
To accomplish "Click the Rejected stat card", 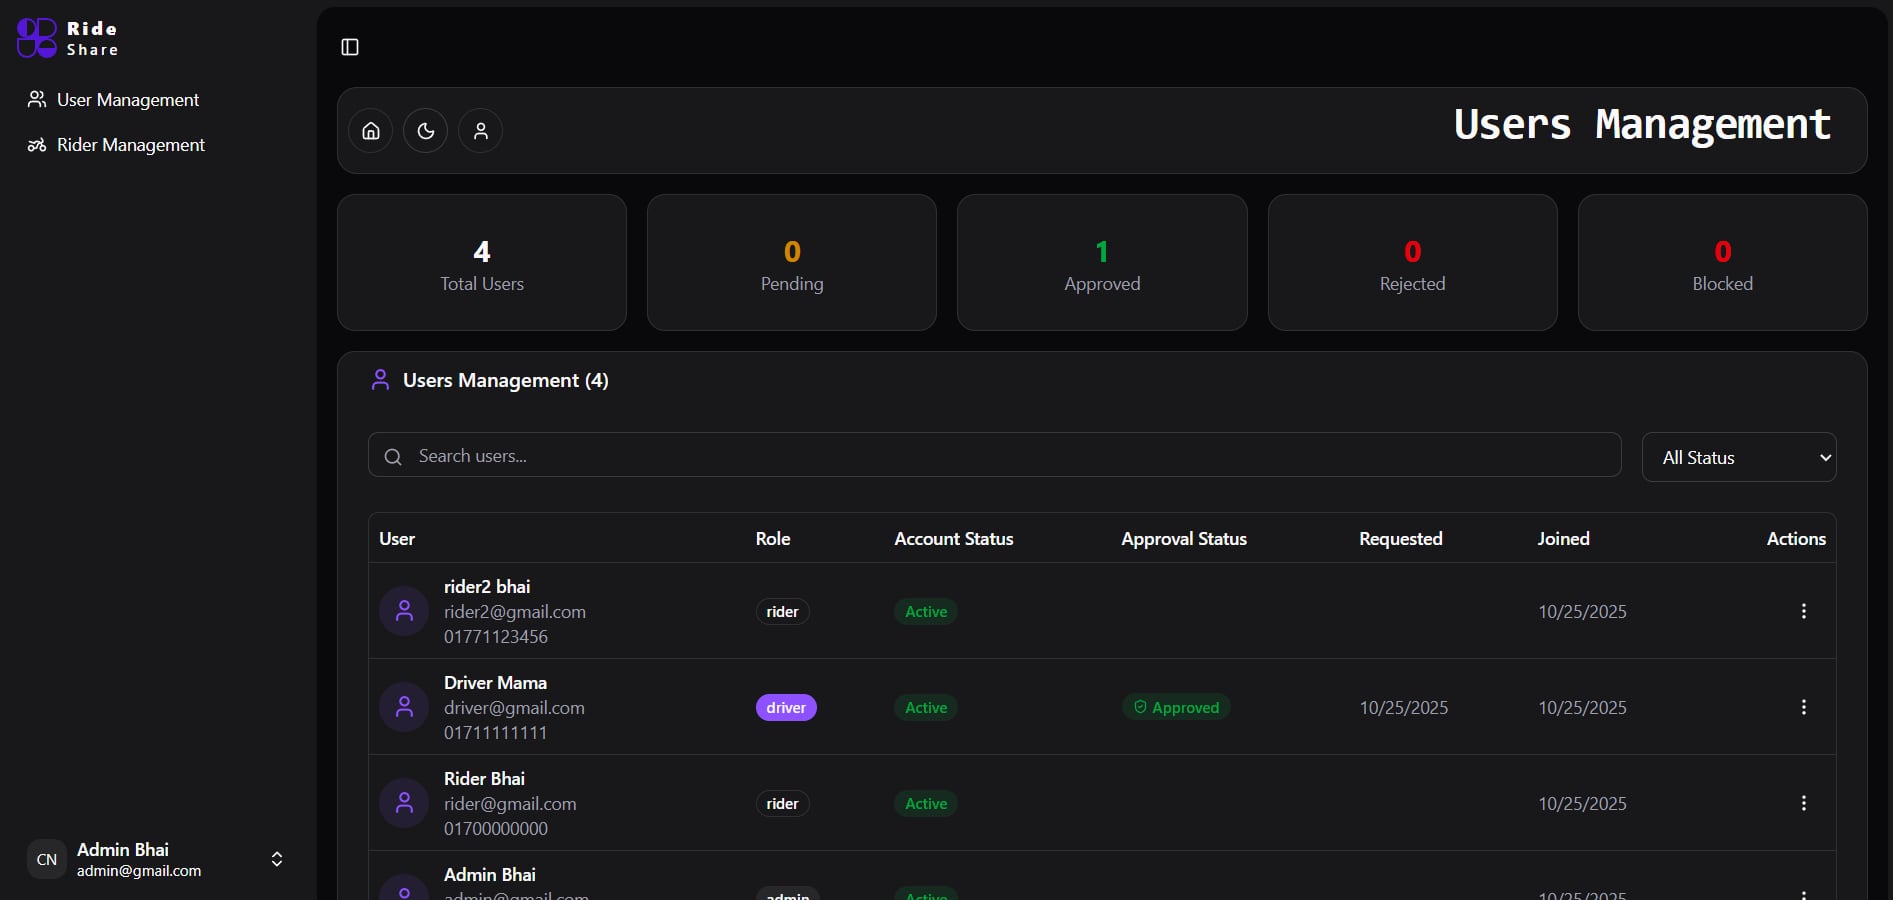I will pos(1413,263).
